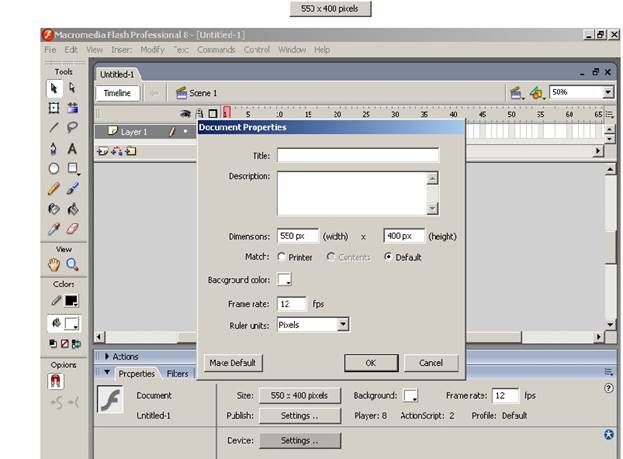Click the OK button
The width and height of the screenshot is (623, 459).
click(371, 363)
